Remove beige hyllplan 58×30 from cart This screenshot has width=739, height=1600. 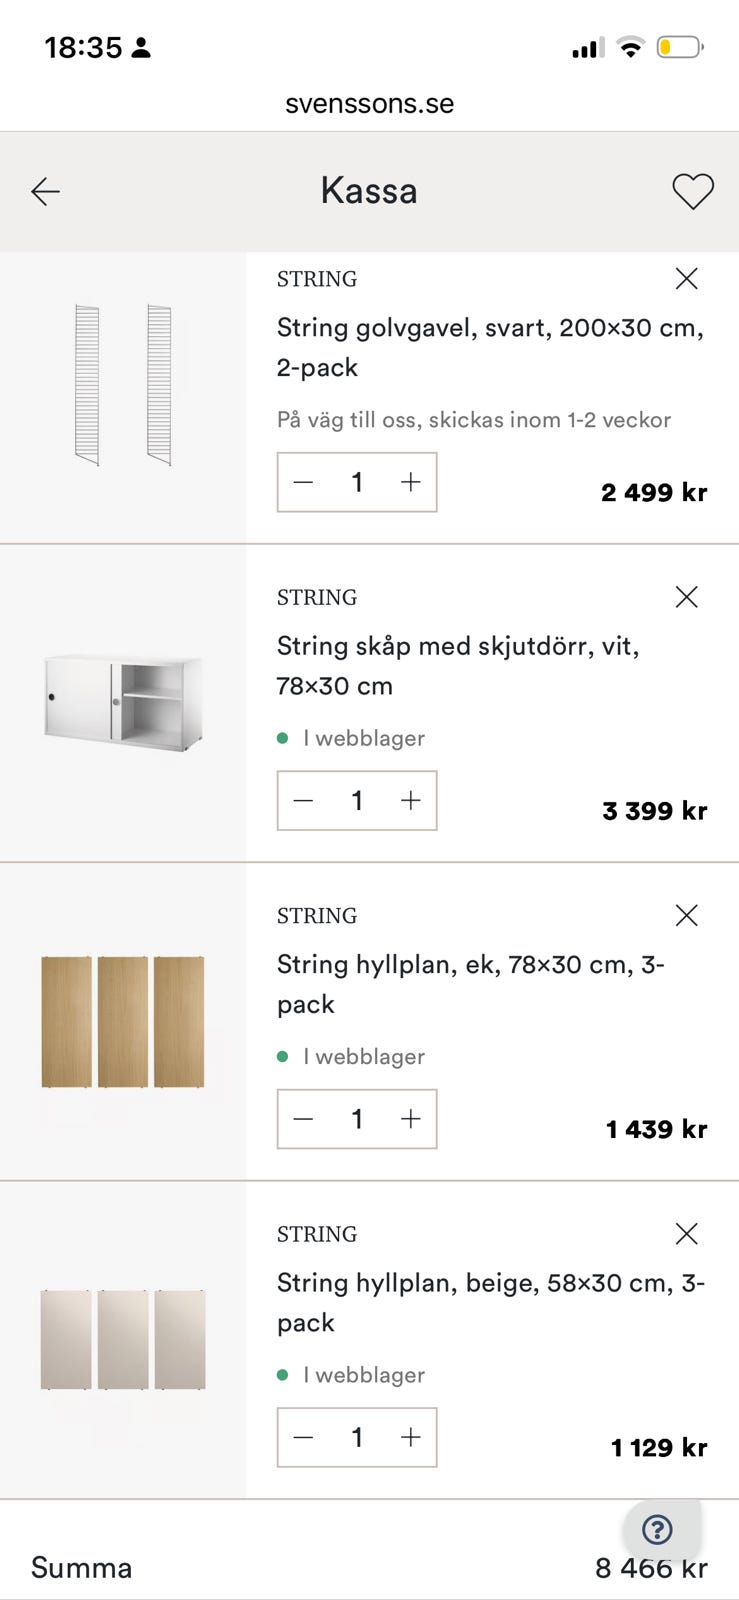[x=686, y=1234]
